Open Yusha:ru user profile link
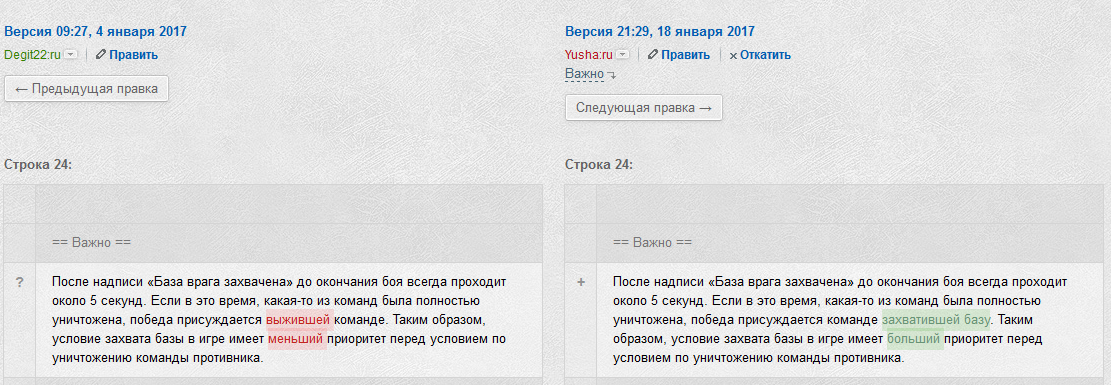Image resolution: width=1111 pixels, height=385 pixels. [x=589, y=55]
